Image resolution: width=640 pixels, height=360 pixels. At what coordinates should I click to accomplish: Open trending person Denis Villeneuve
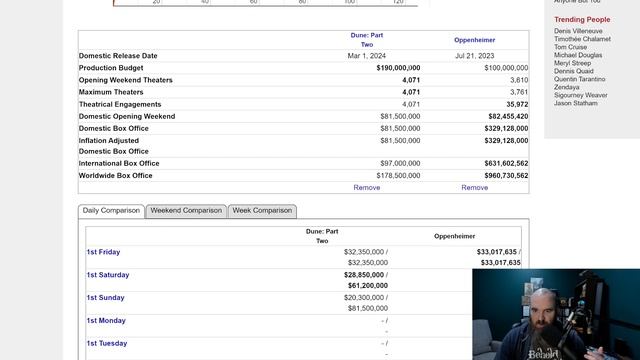tap(578, 31)
